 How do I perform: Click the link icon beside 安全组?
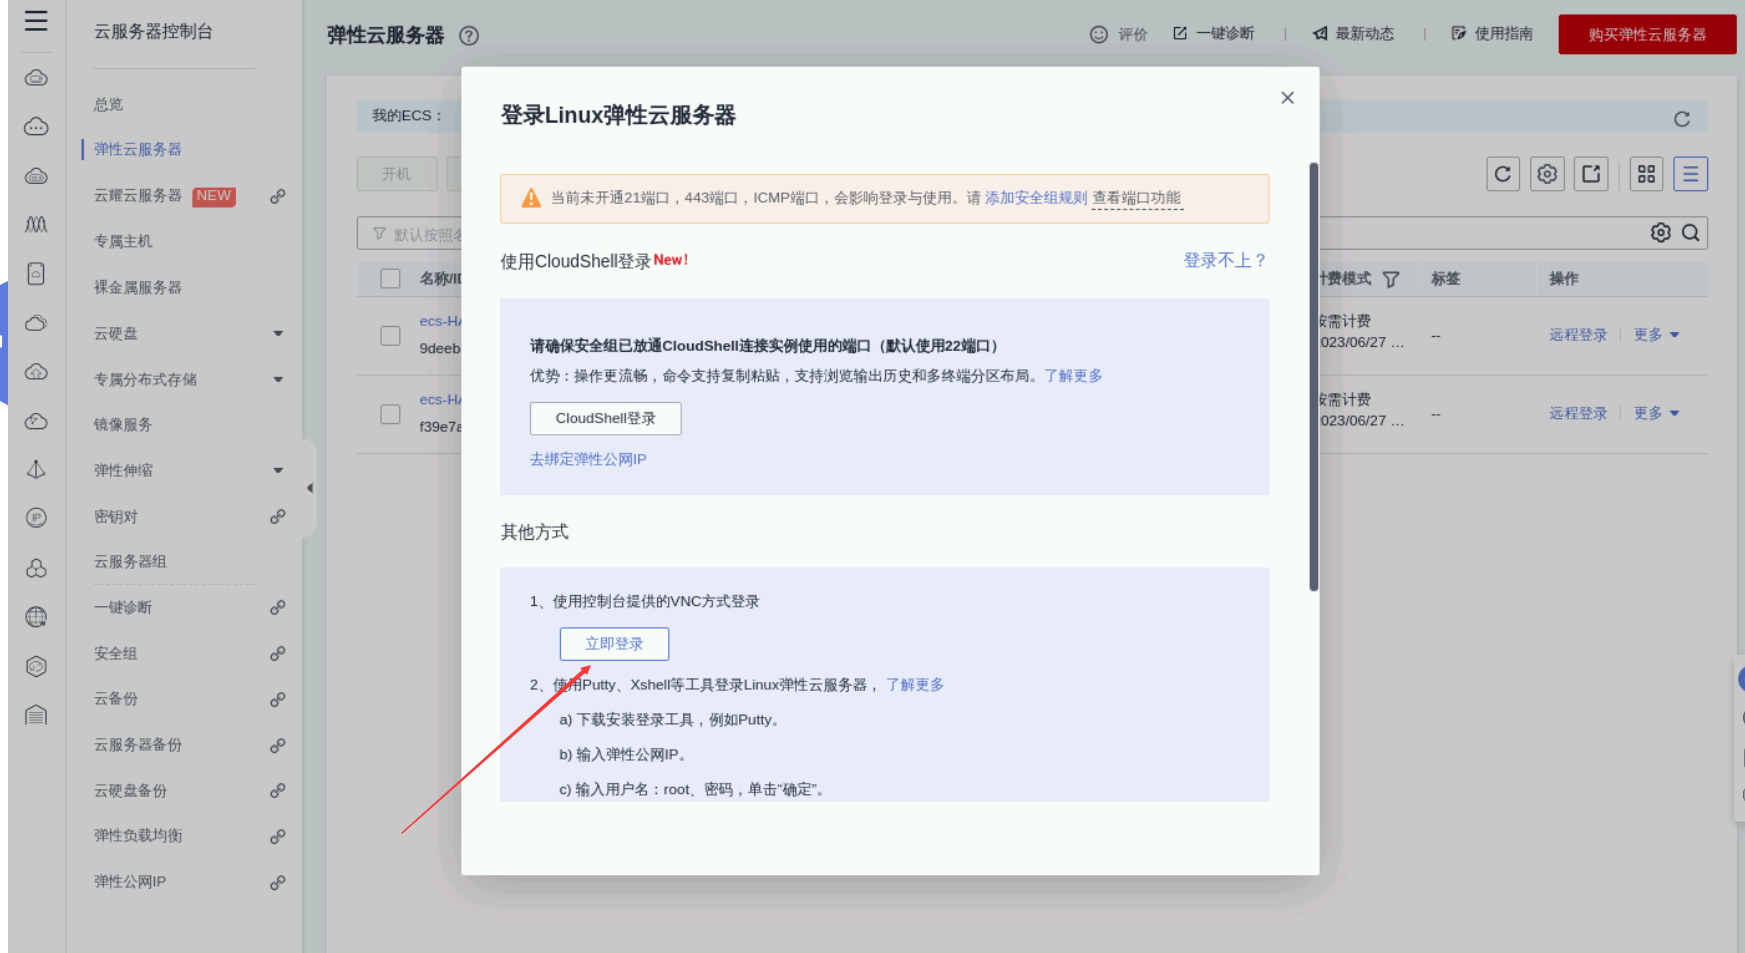pyautogui.click(x=278, y=654)
